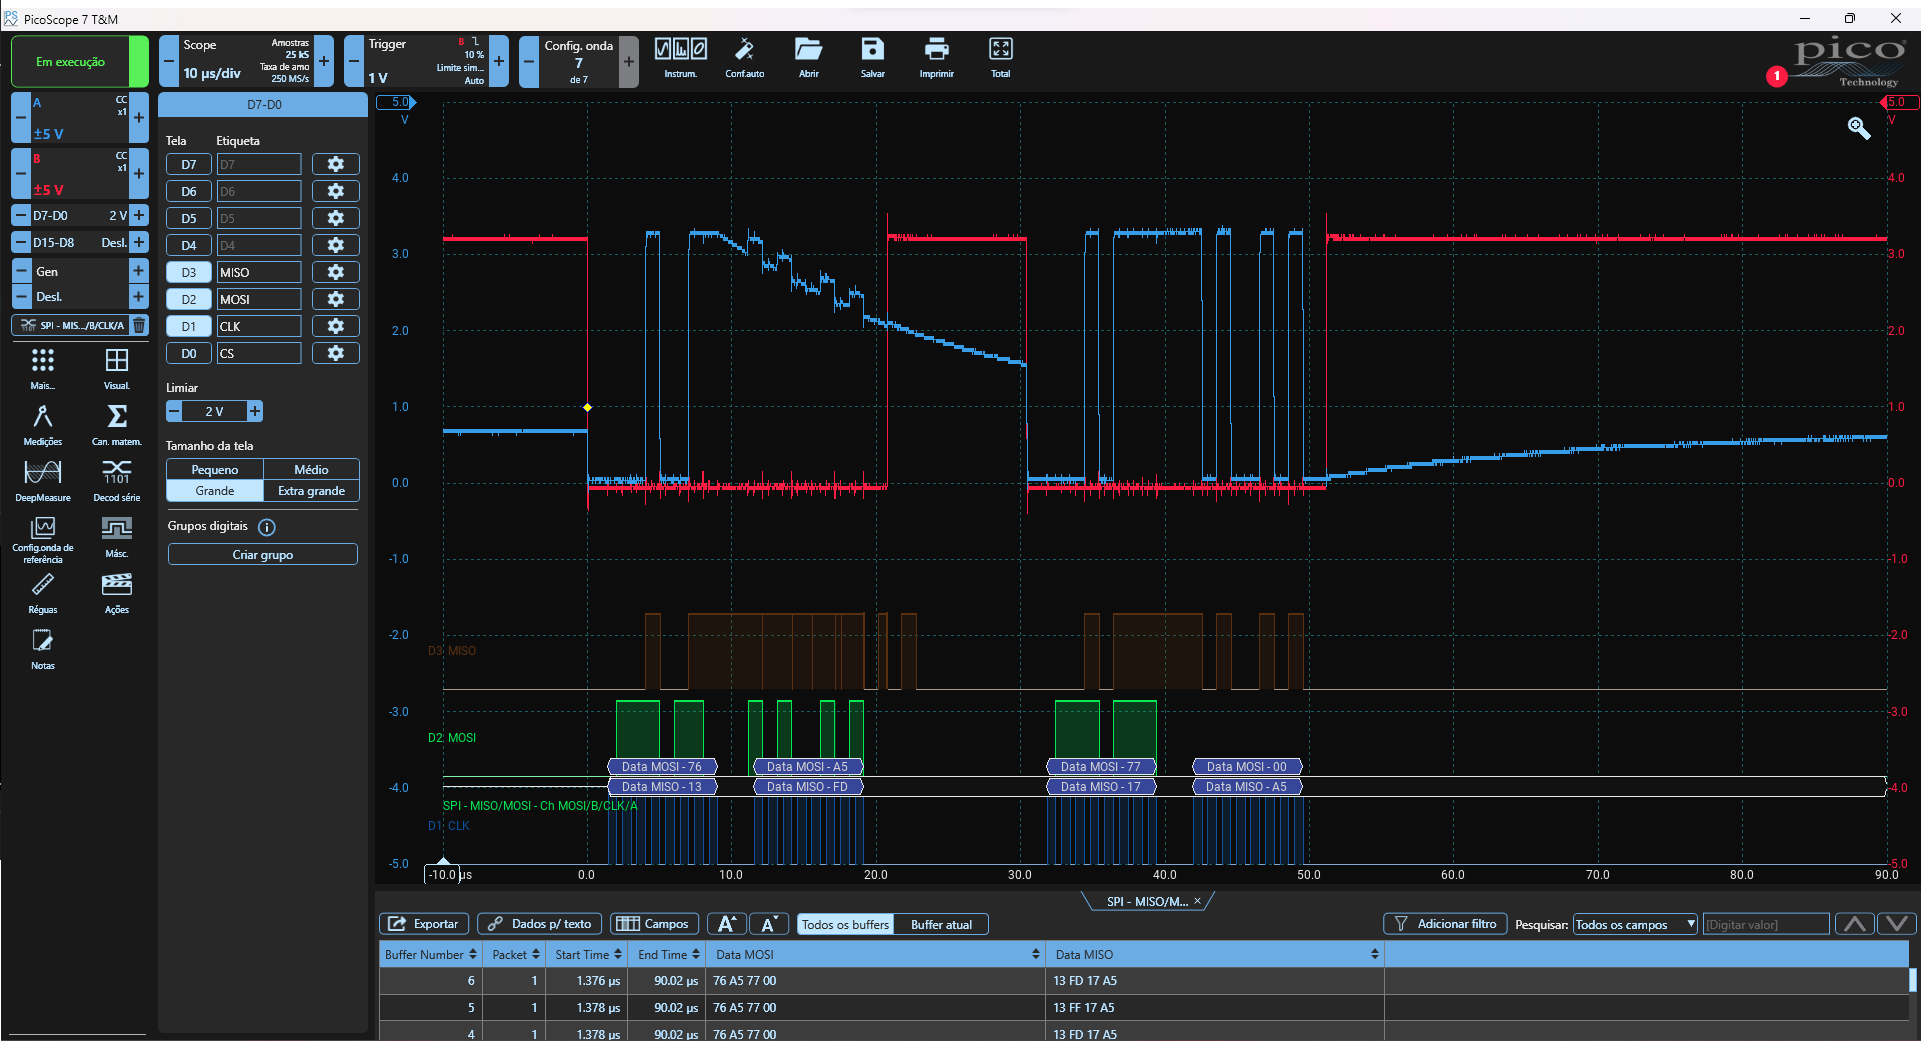1921x1041 pixels.
Task: Expand channel A ±5 V range panel
Action: coord(79,118)
